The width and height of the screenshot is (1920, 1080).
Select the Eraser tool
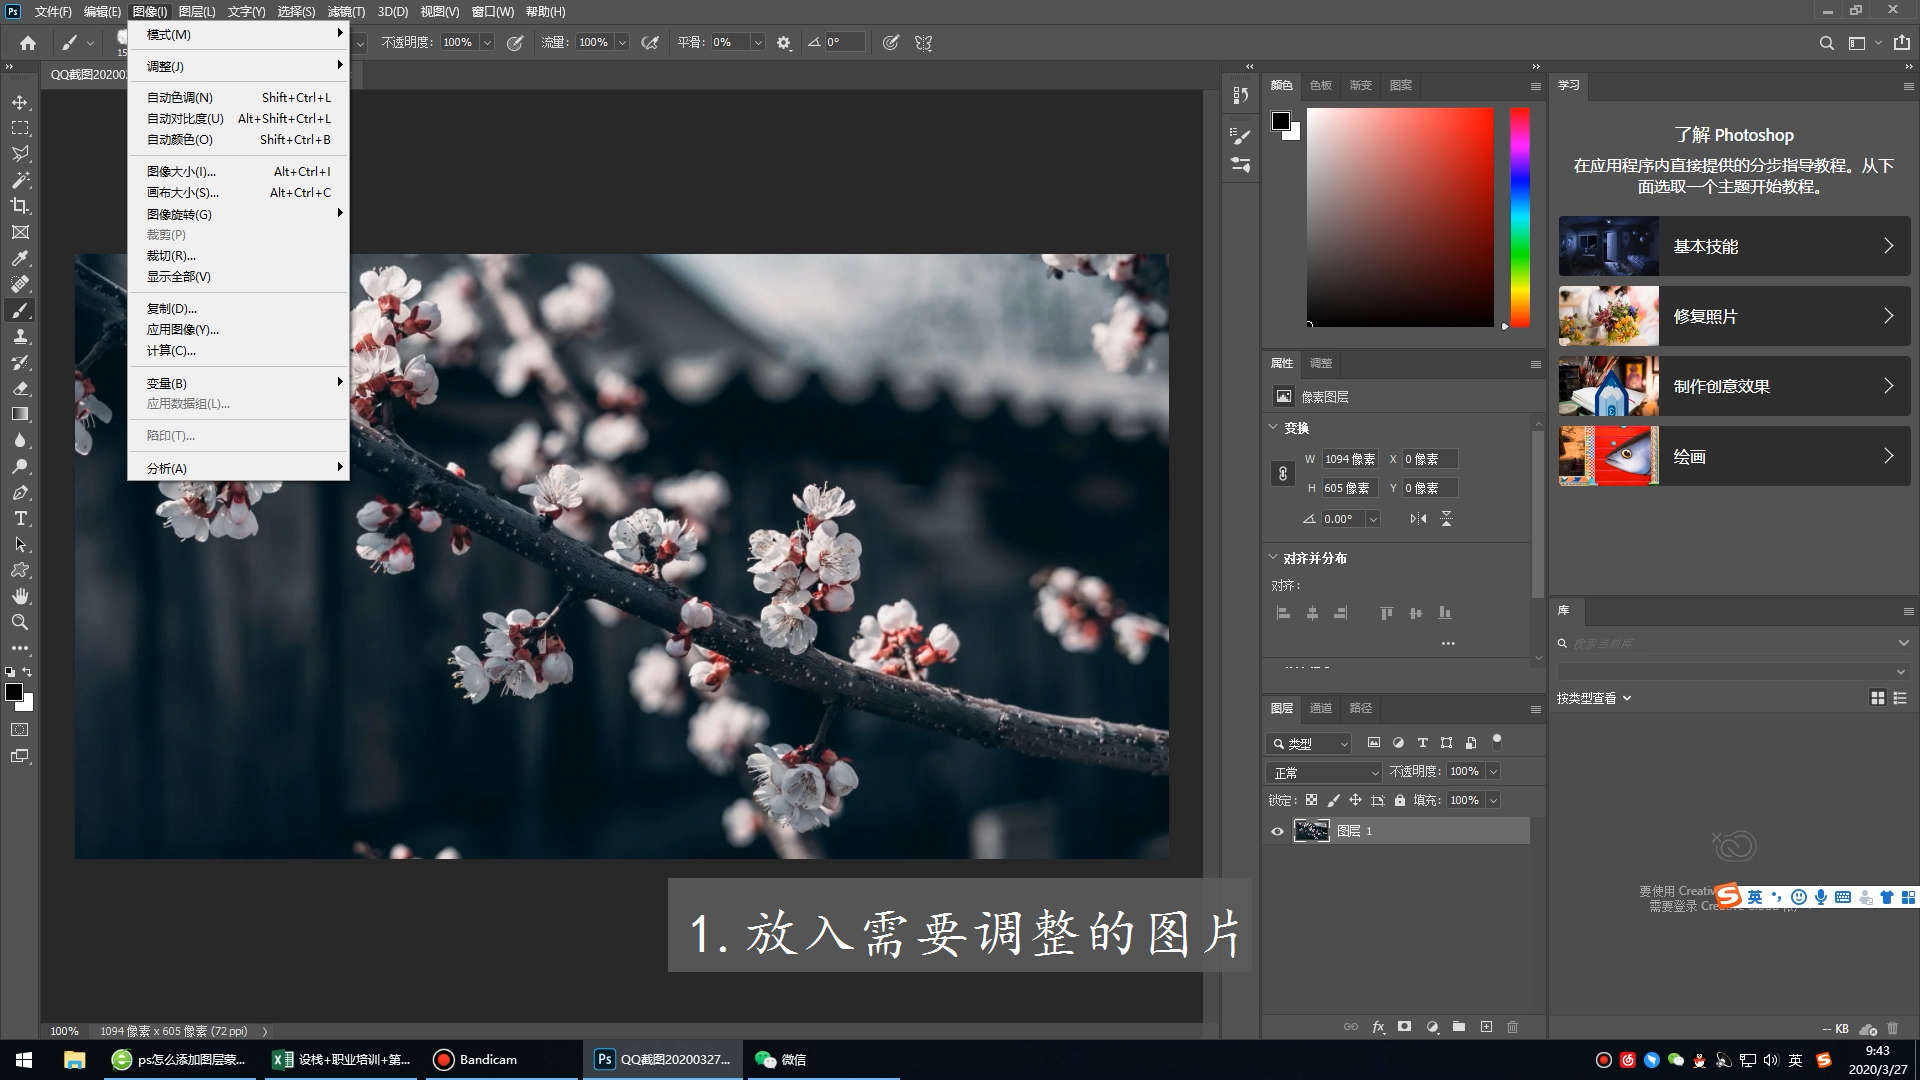click(x=20, y=388)
